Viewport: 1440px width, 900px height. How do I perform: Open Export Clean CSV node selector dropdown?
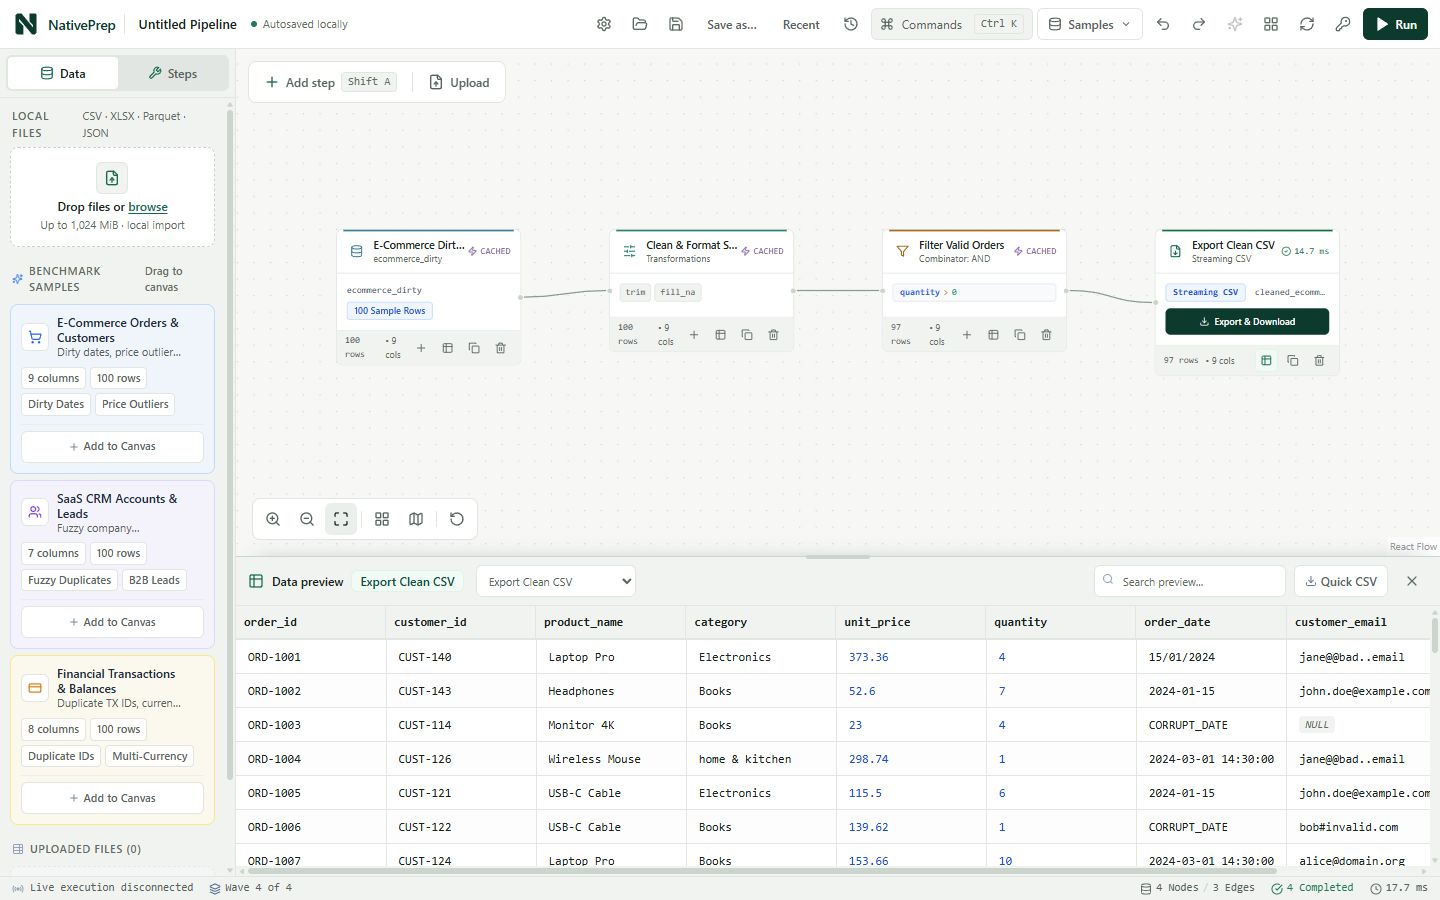click(x=556, y=581)
